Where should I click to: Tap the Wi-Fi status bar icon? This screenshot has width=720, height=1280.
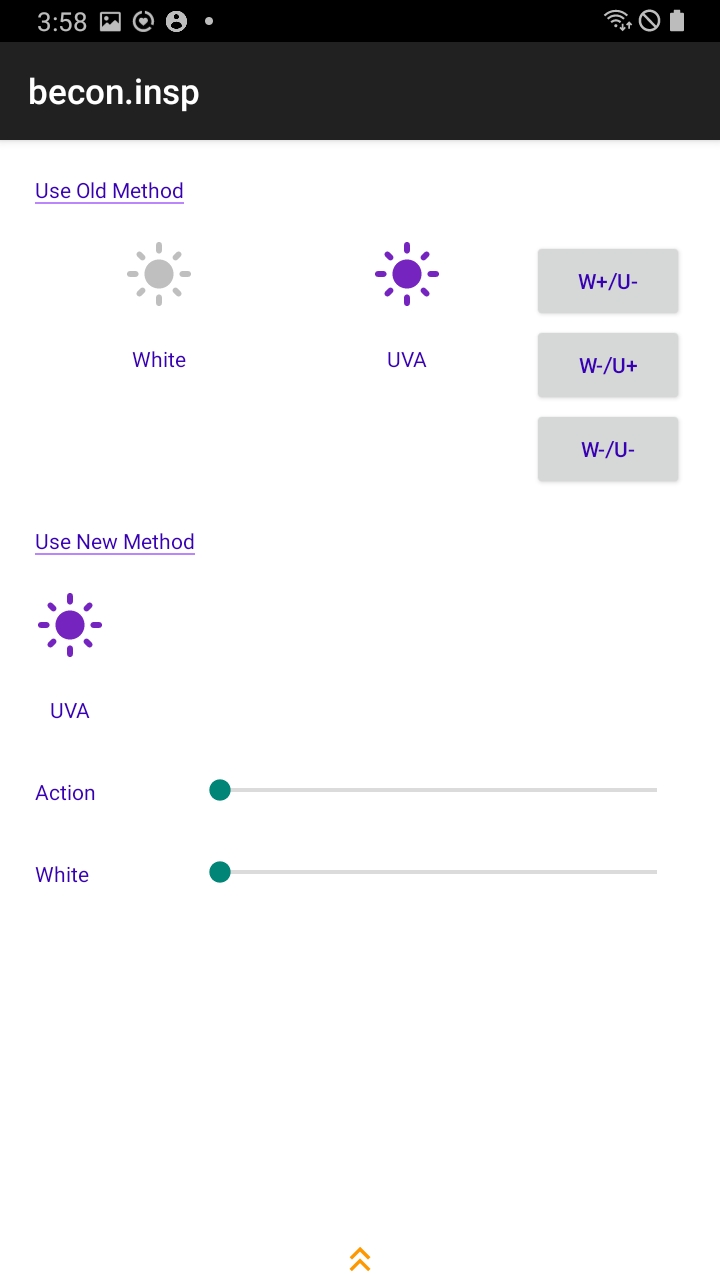click(x=618, y=20)
